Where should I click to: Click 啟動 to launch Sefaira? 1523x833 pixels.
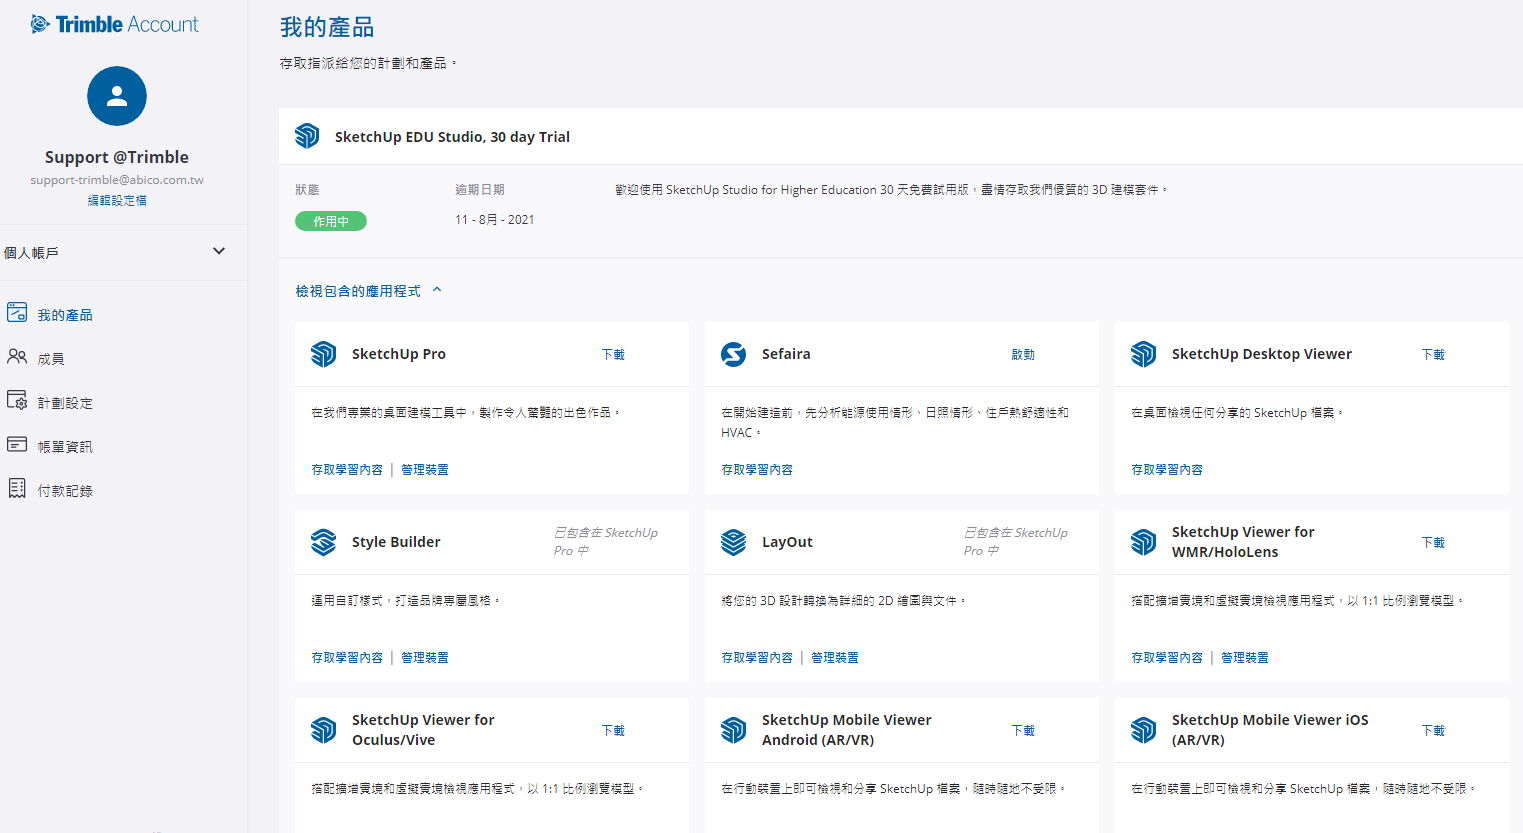tap(1023, 355)
